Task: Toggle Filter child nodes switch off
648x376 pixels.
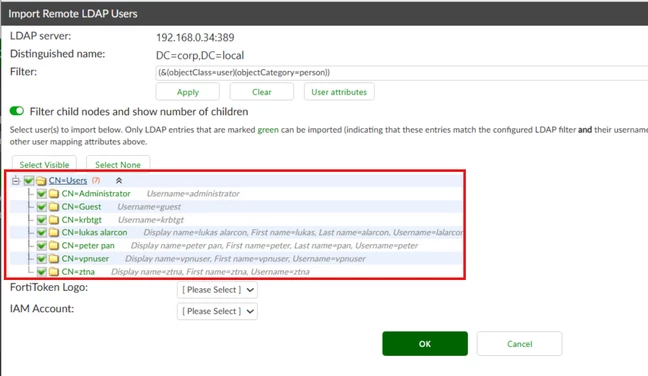Action: click(17, 111)
